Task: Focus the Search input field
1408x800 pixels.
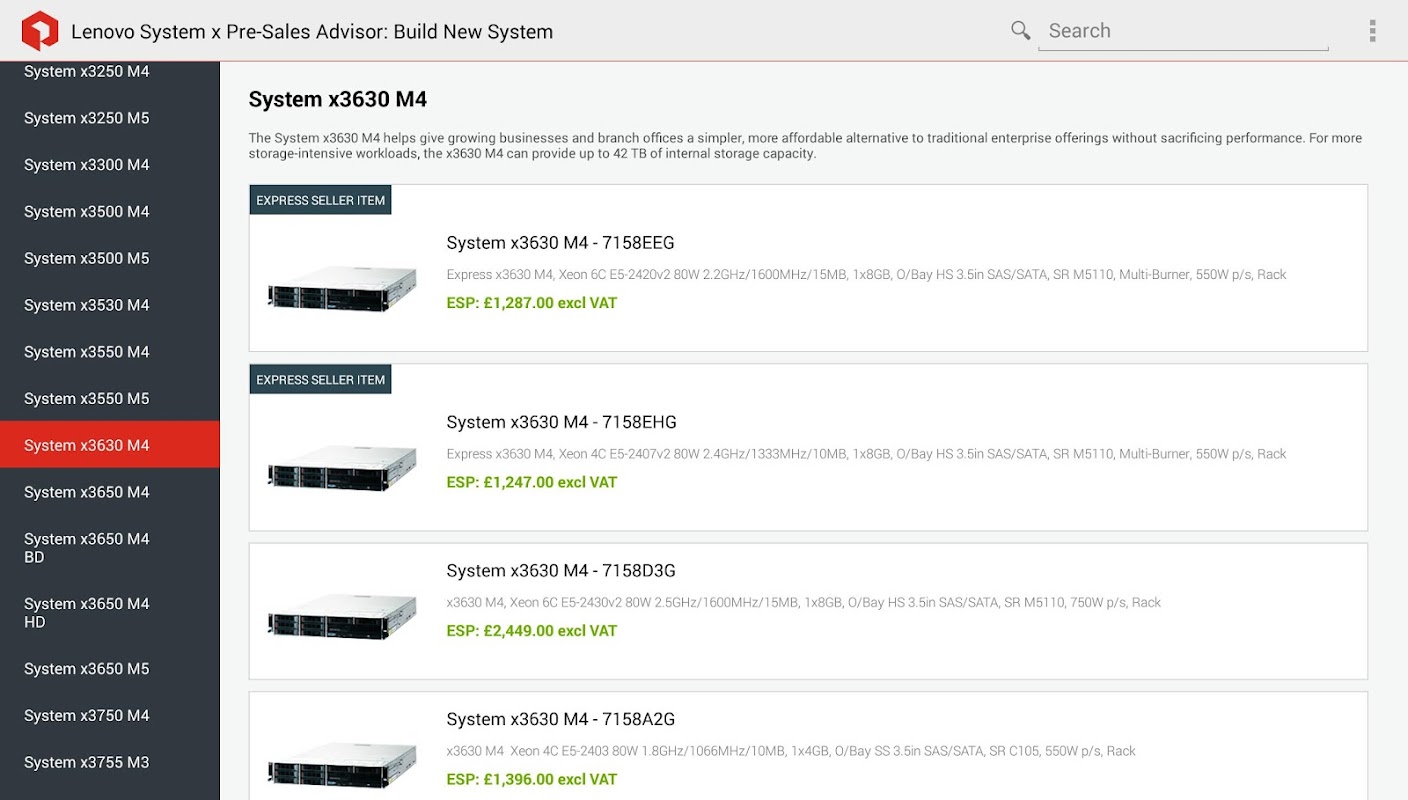Action: 1183,31
